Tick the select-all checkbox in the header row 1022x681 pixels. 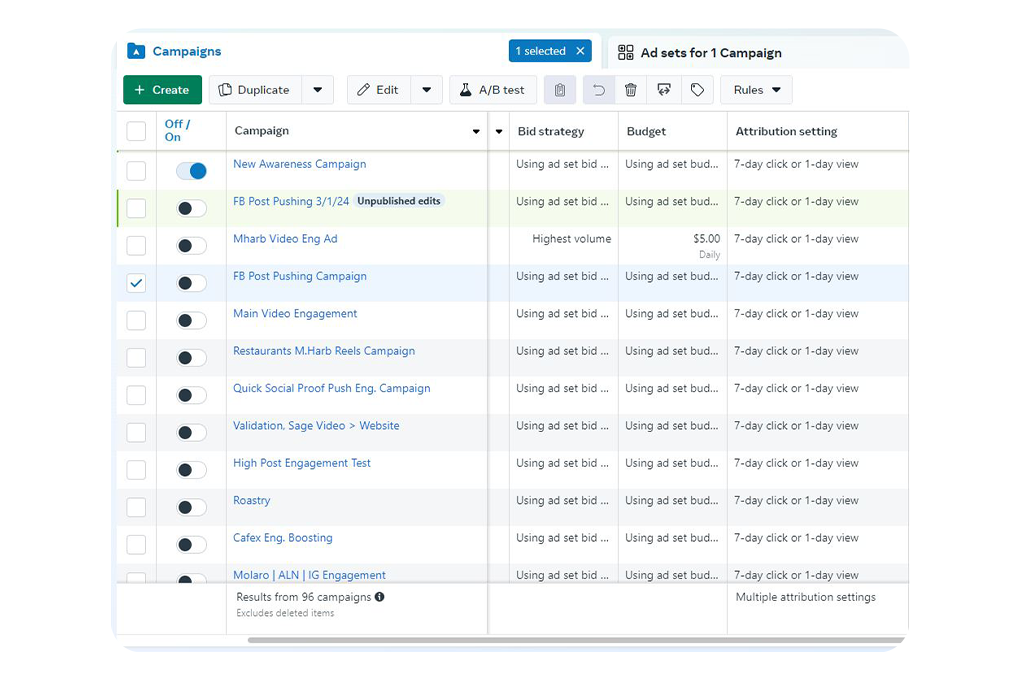[136, 131]
